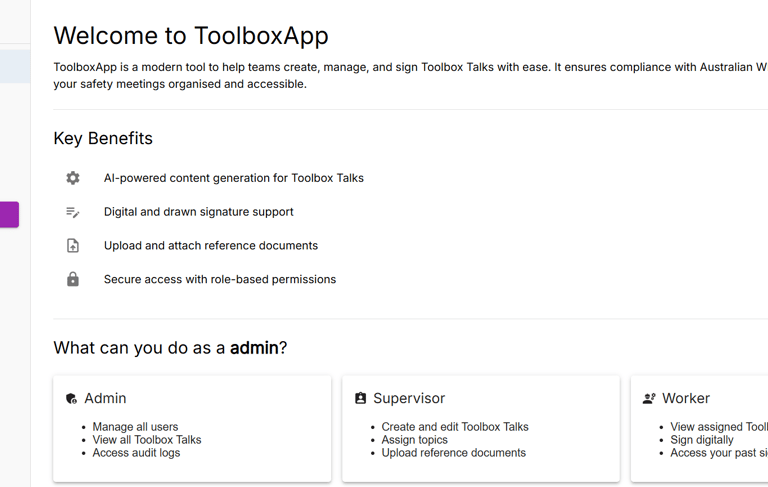Open the Supervisor role card

481,429
